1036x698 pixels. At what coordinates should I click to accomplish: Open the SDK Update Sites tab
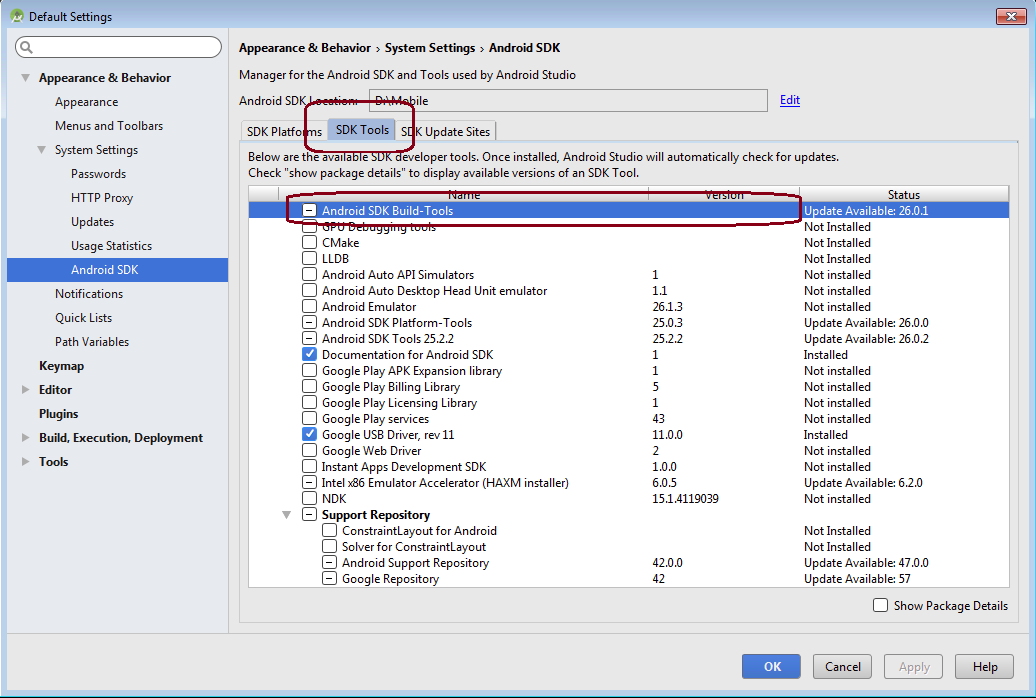[445, 132]
